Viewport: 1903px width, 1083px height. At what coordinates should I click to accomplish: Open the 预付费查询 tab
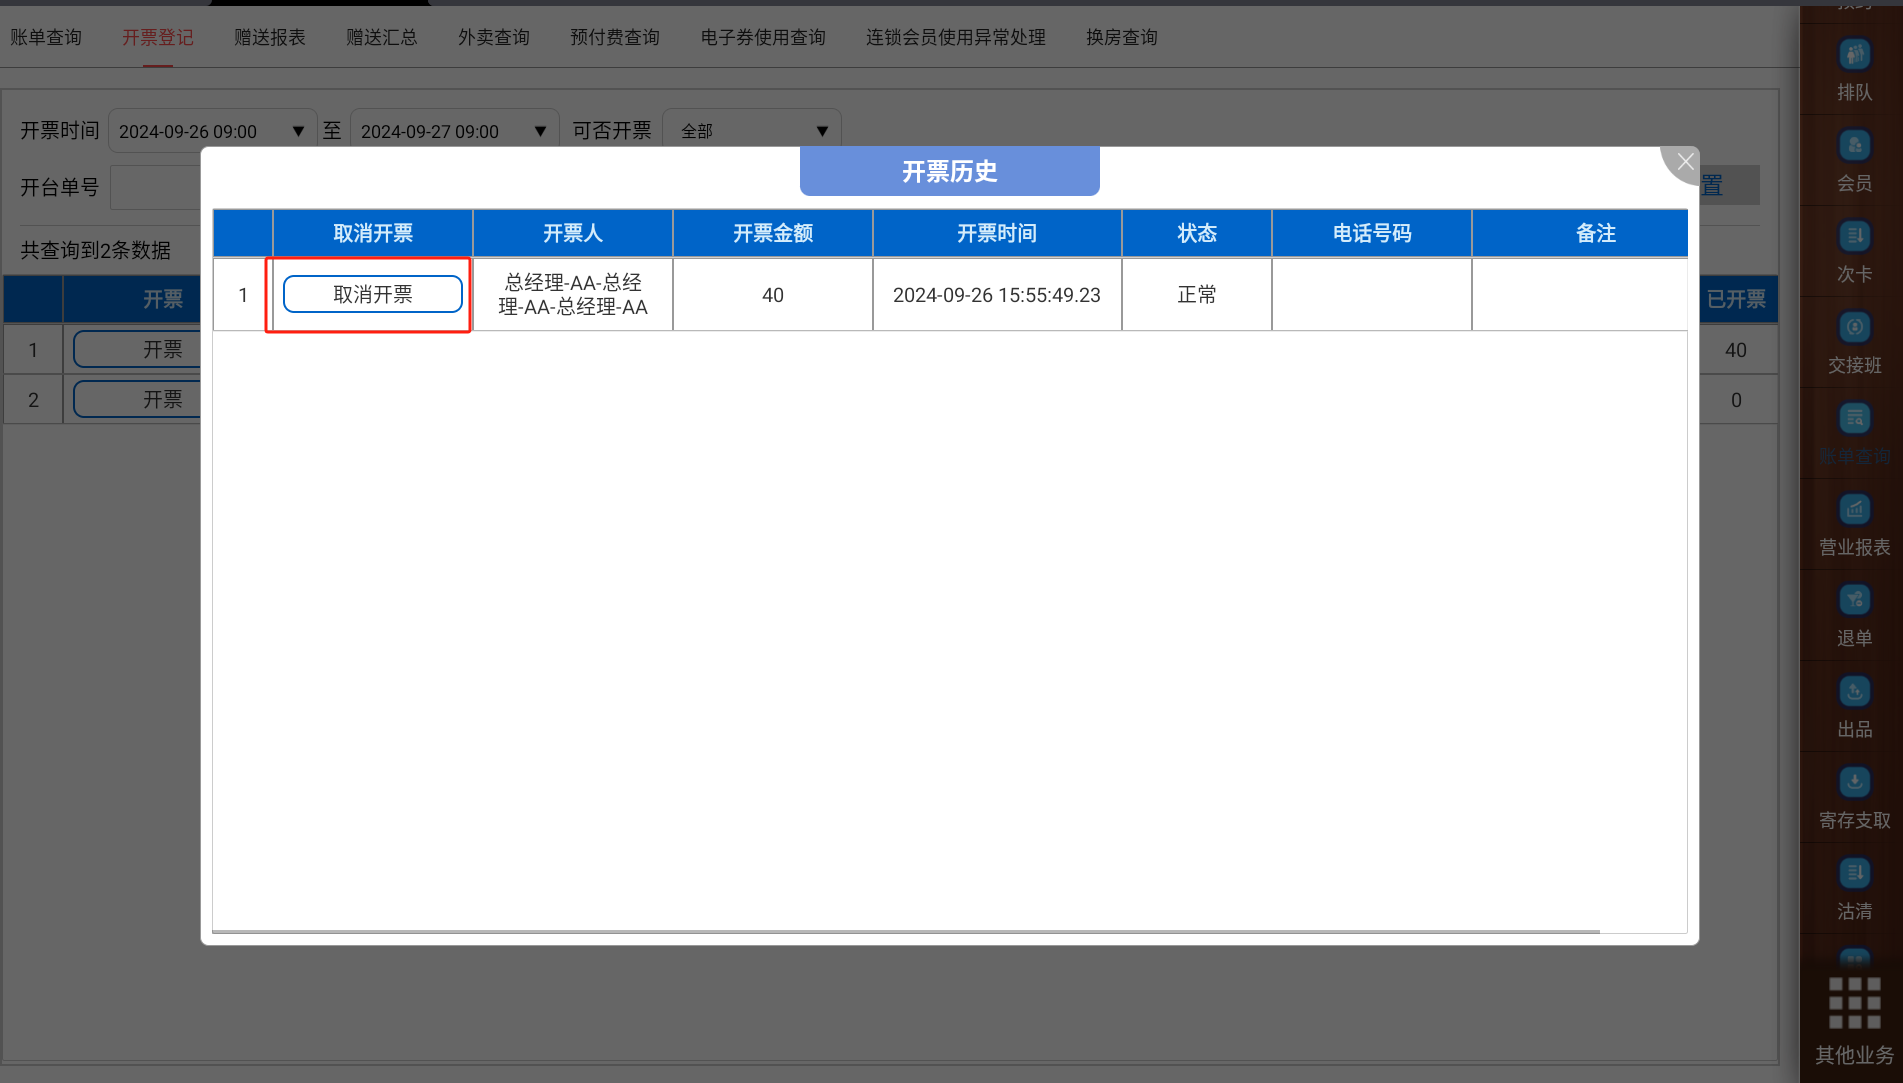pos(615,37)
